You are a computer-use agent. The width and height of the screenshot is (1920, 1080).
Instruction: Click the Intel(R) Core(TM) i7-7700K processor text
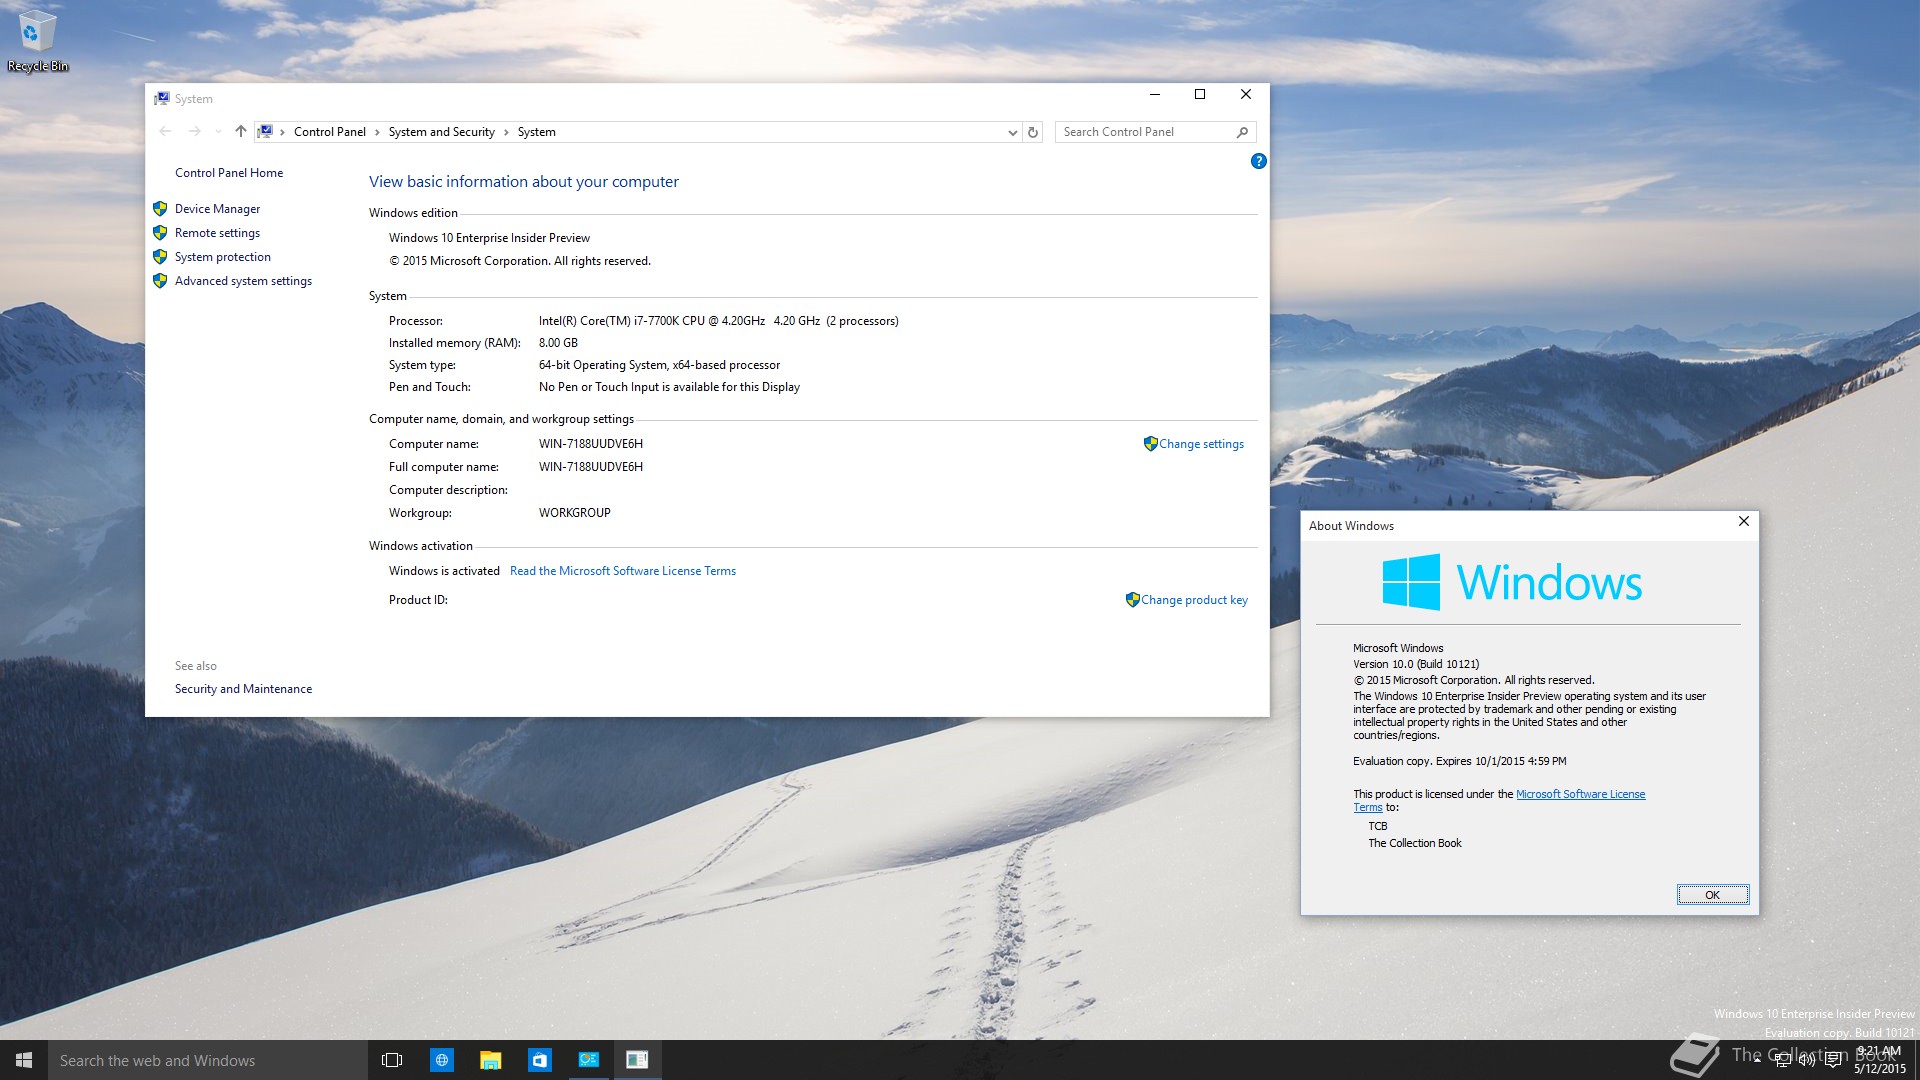718,321
